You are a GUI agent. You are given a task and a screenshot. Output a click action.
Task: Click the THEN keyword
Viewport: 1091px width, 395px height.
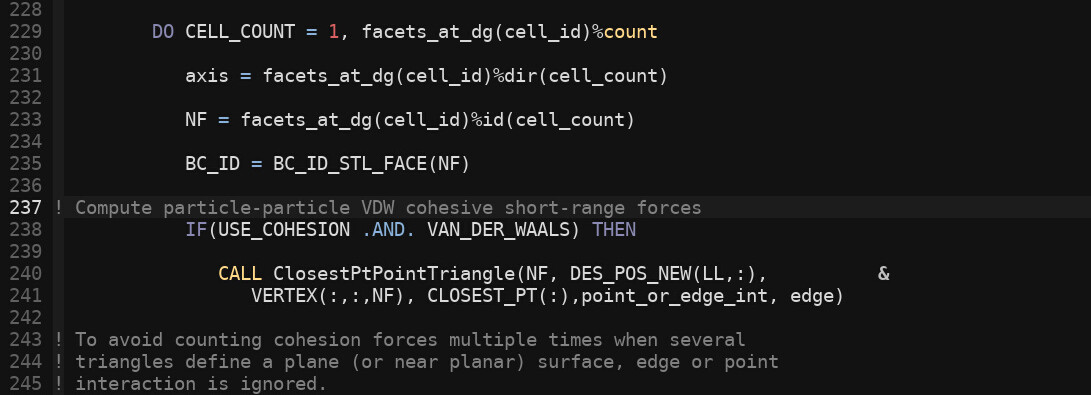tap(614, 229)
